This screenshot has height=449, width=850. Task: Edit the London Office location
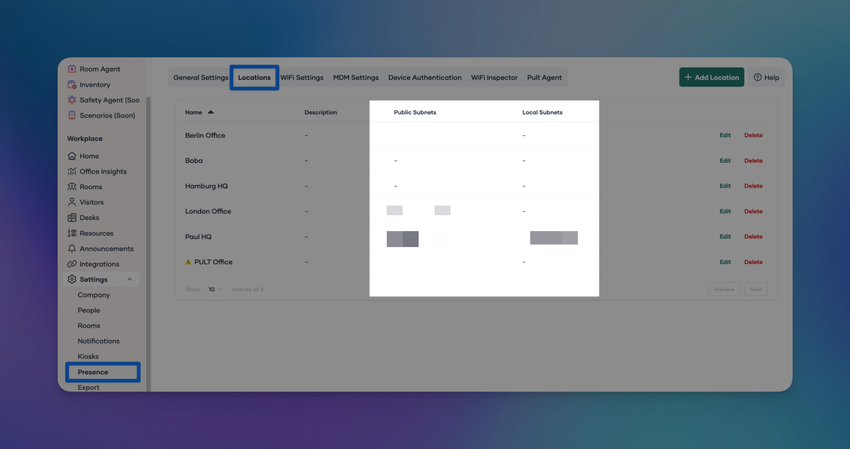tap(725, 211)
